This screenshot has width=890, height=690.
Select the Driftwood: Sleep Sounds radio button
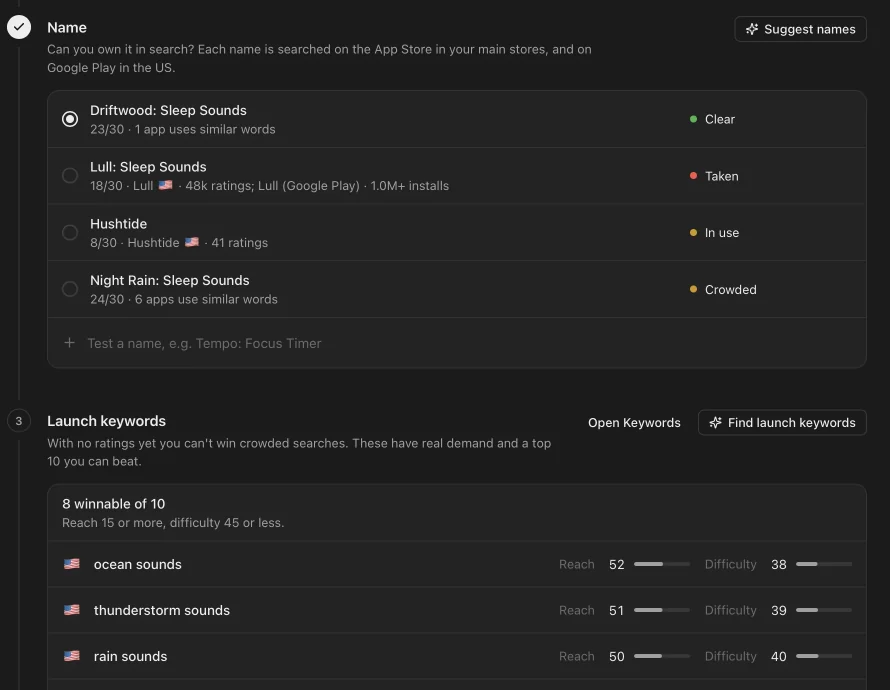(x=70, y=119)
